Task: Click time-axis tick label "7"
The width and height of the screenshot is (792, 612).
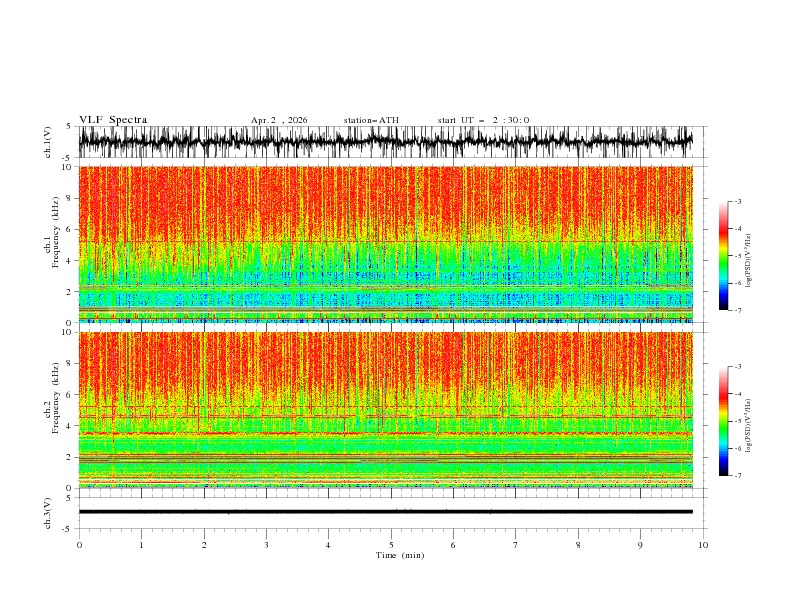Action: pyautogui.click(x=516, y=545)
